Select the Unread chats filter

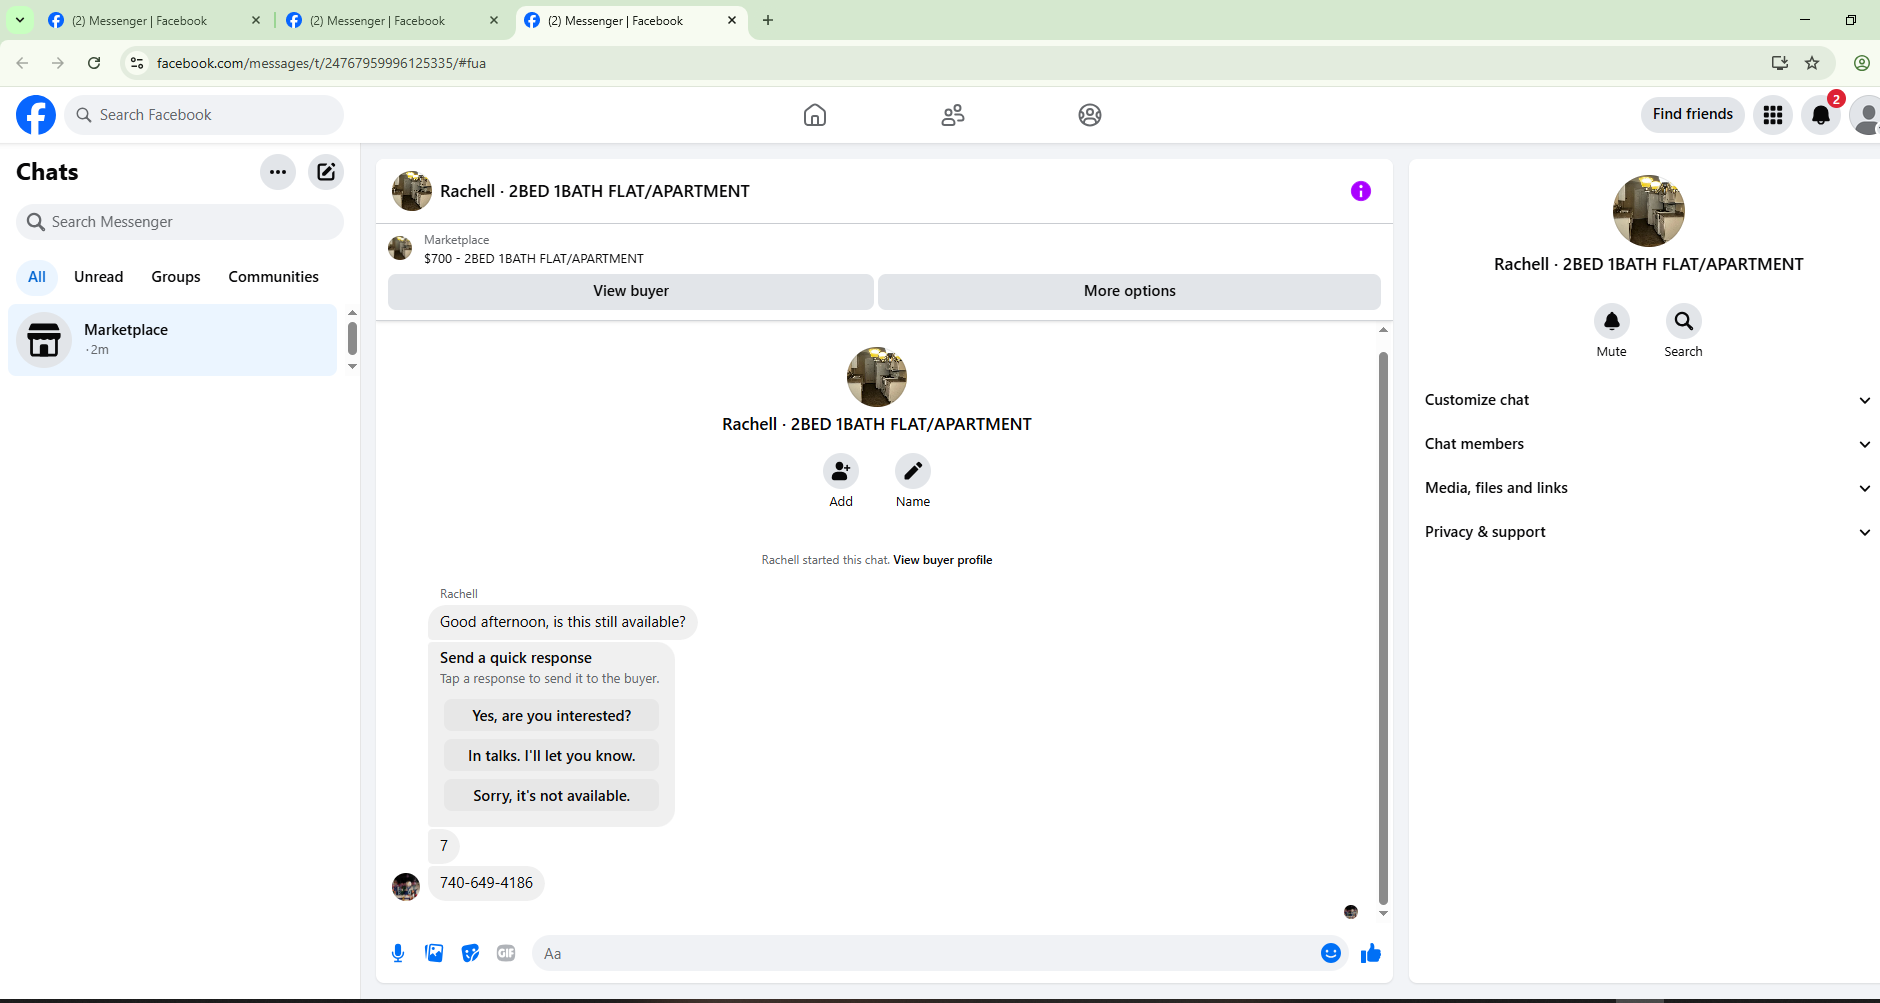pyautogui.click(x=99, y=277)
